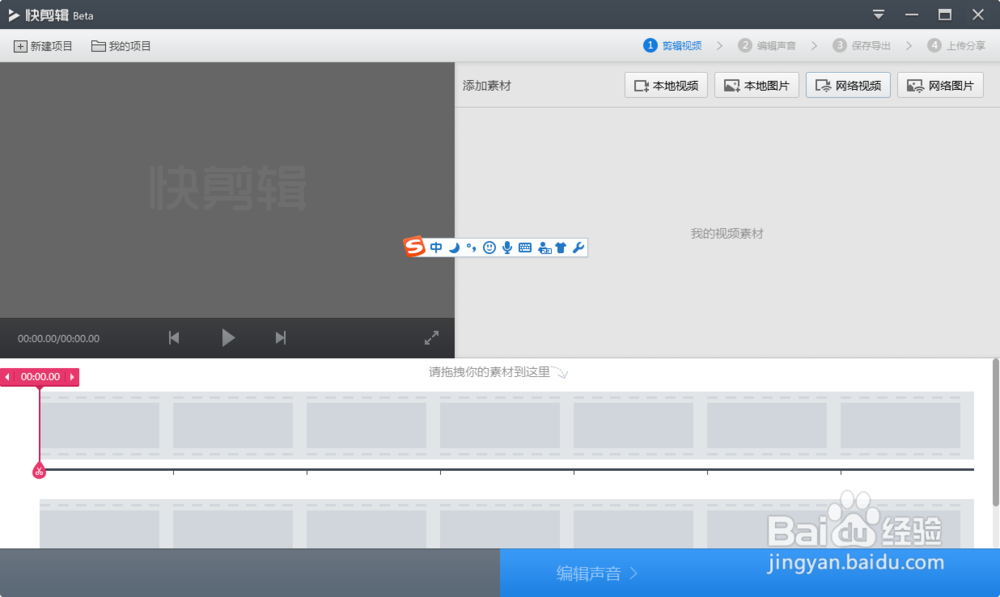Image resolution: width=1000 pixels, height=597 pixels.
Task: Create a new project with 新建项目
Action: (x=43, y=46)
